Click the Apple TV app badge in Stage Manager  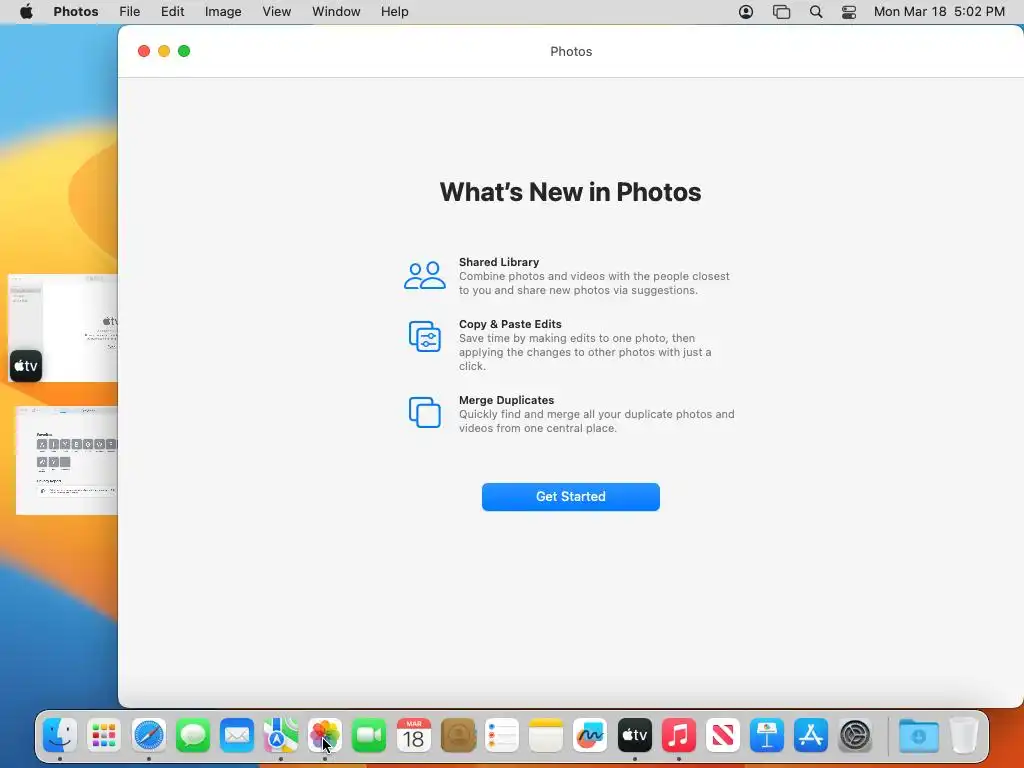[26, 366]
